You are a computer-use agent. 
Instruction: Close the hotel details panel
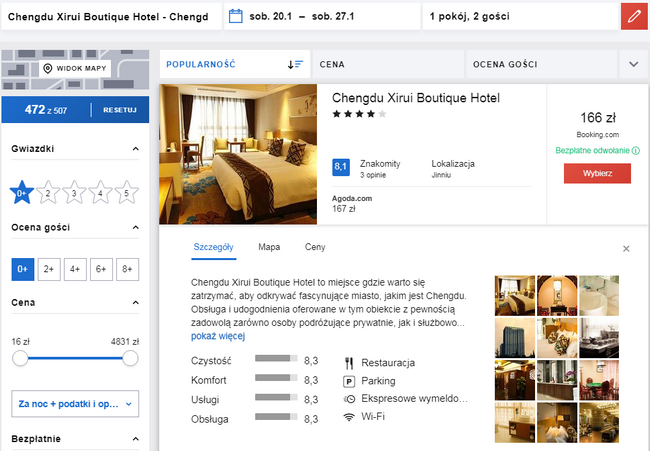pos(626,248)
